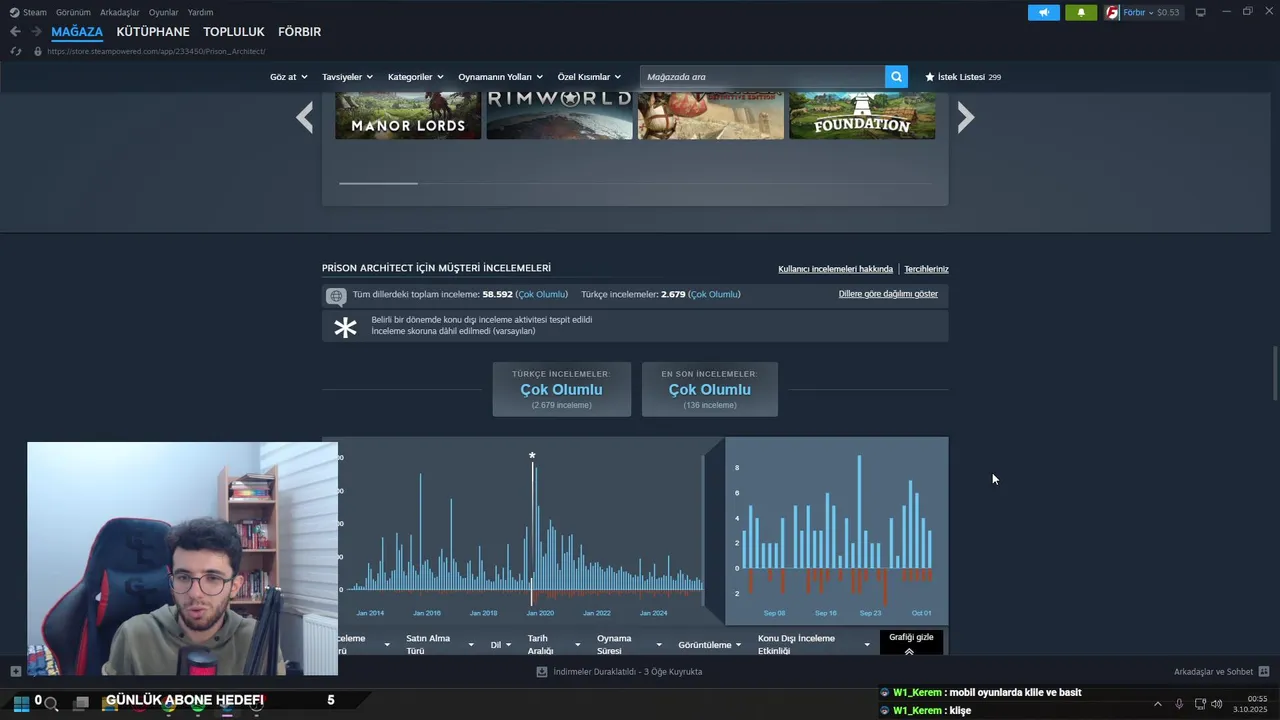Click the store search magnifier button

pos(897,76)
